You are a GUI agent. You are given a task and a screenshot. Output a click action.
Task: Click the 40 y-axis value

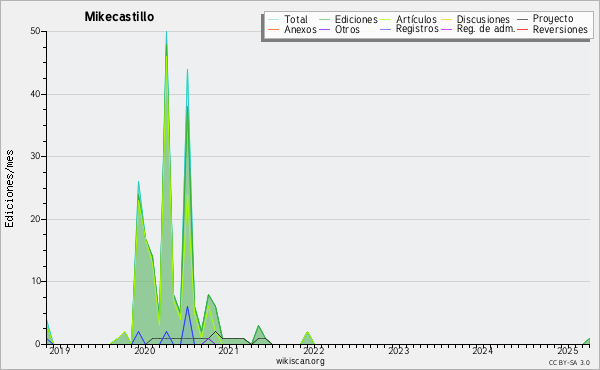coord(36,94)
